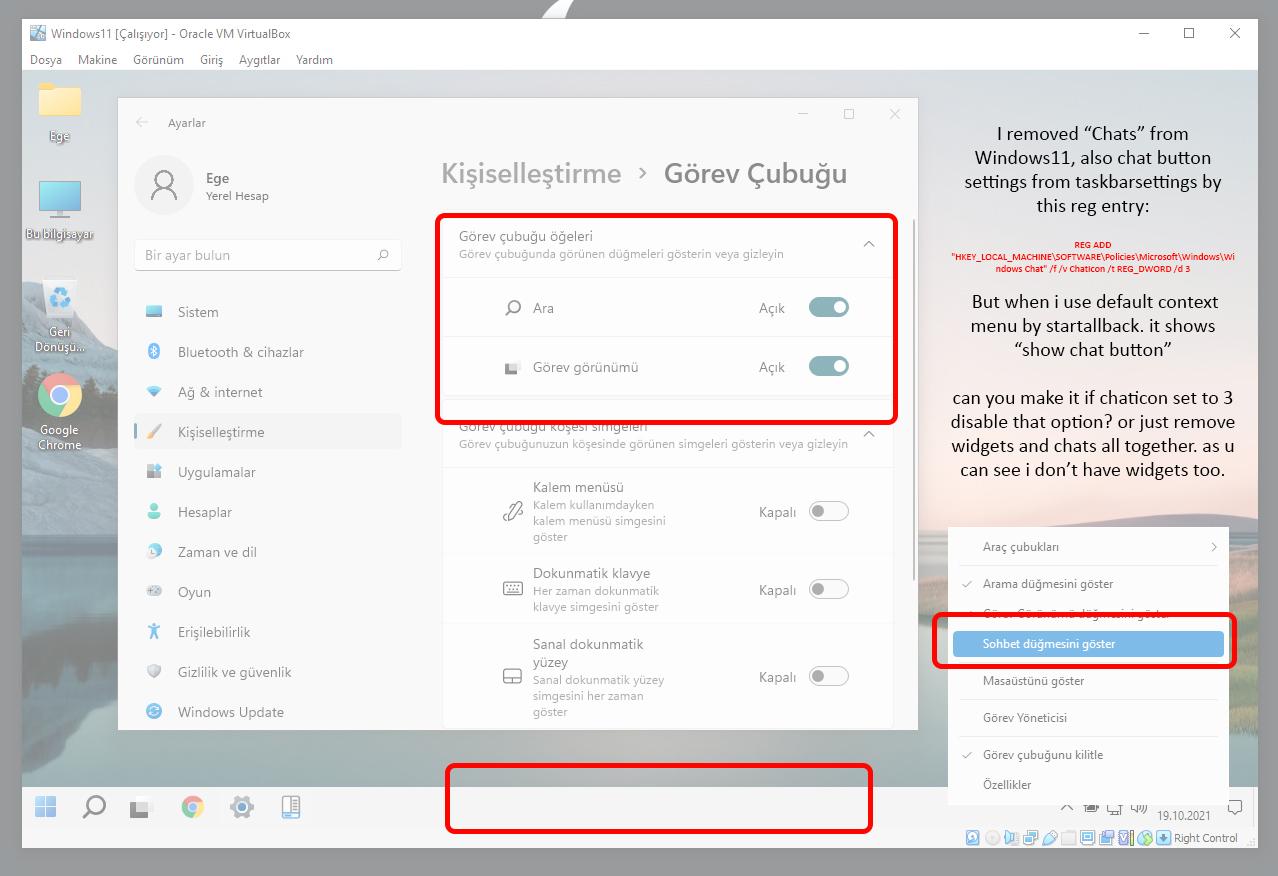The height and width of the screenshot is (876, 1278).
Task: Turn off the Görev görünümü toggle
Action: (829, 366)
